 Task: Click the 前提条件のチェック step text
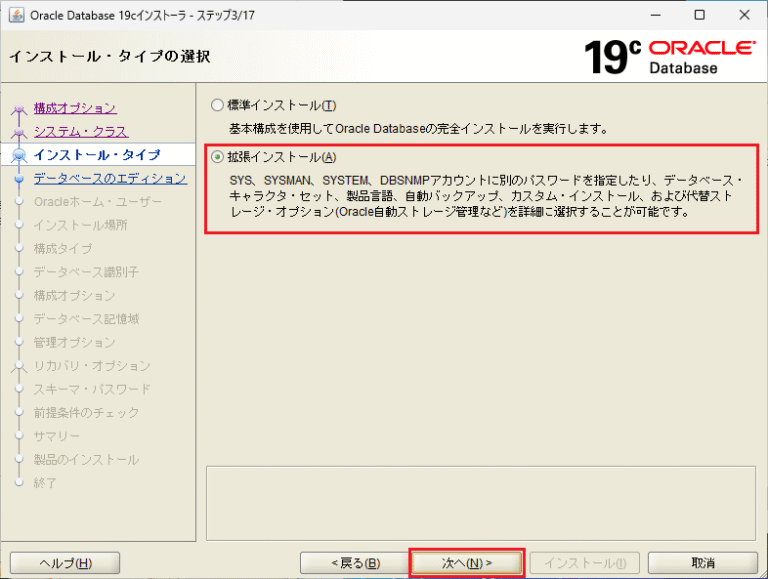click(86, 413)
